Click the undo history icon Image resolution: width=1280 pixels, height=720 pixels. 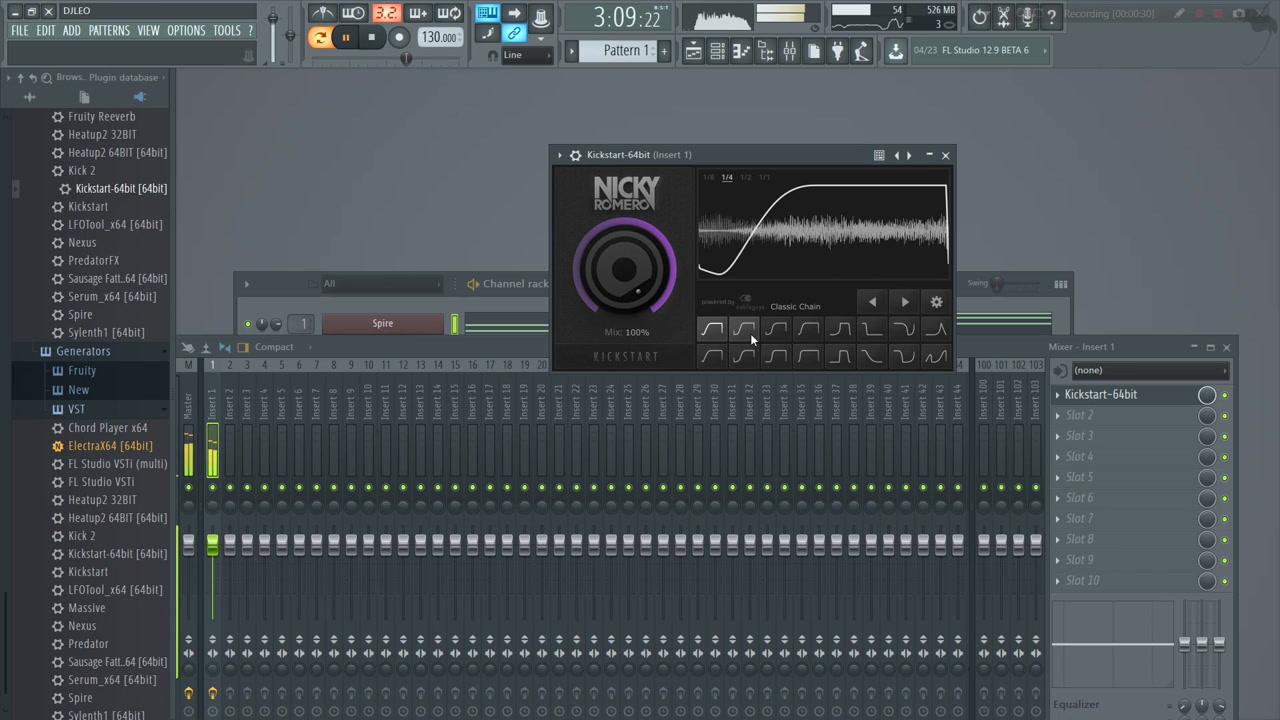[979, 16]
